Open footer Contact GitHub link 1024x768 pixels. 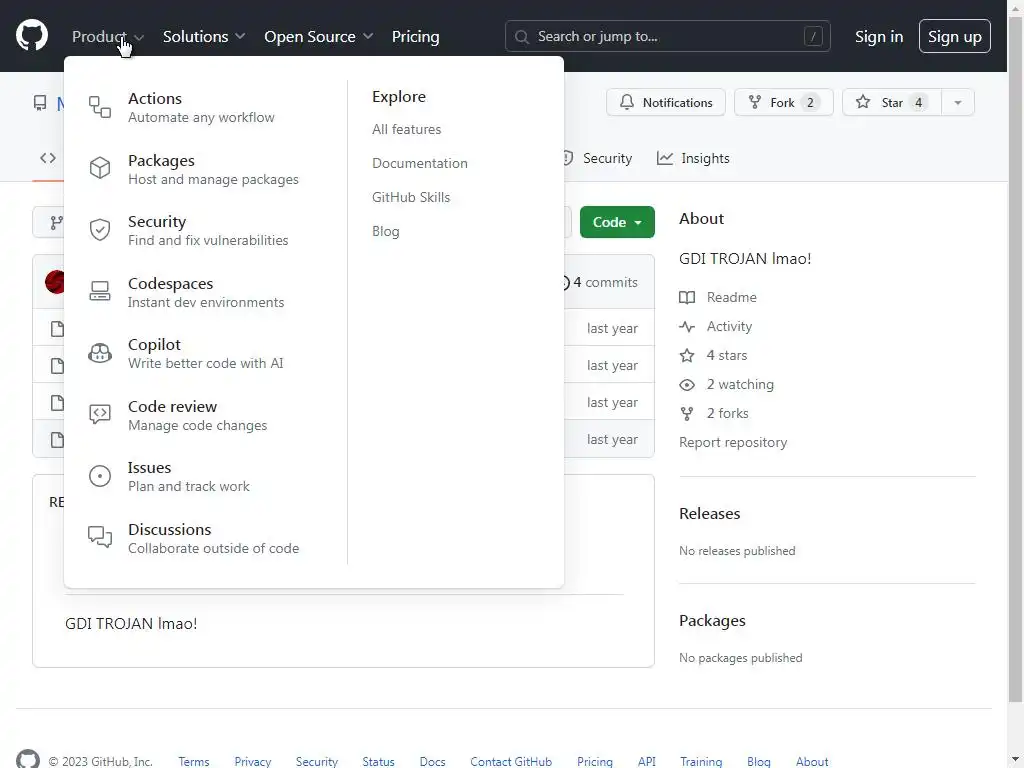pyautogui.click(x=511, y=761)
